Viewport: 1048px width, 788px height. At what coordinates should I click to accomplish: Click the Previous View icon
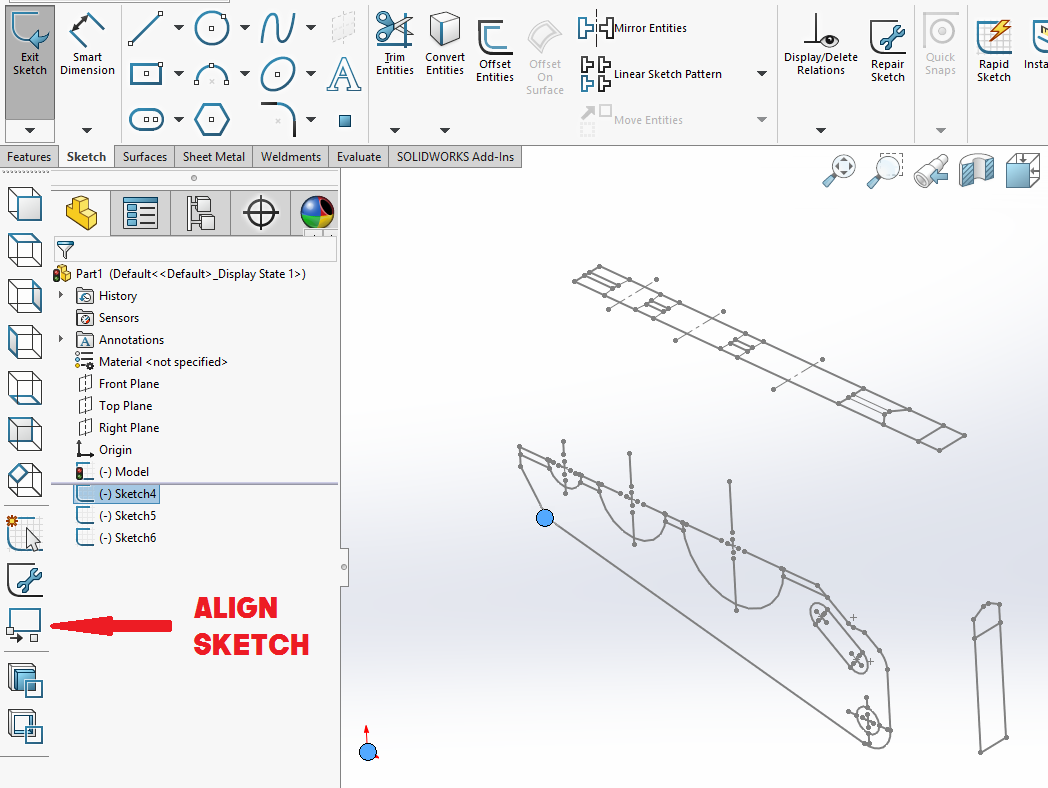pos(931,170)
